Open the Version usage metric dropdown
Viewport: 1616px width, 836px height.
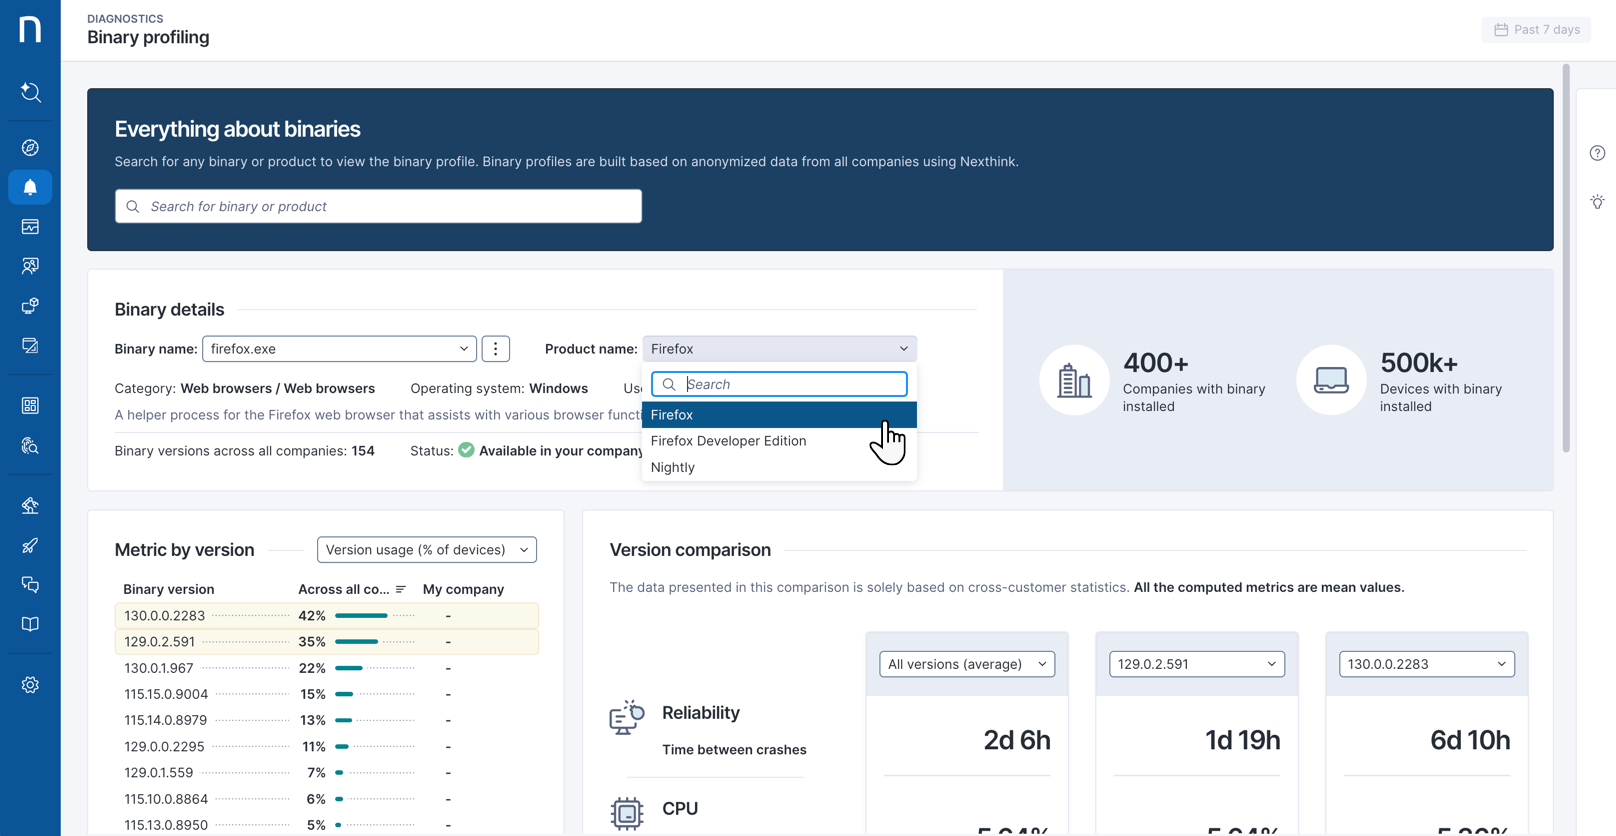(426, 550)
